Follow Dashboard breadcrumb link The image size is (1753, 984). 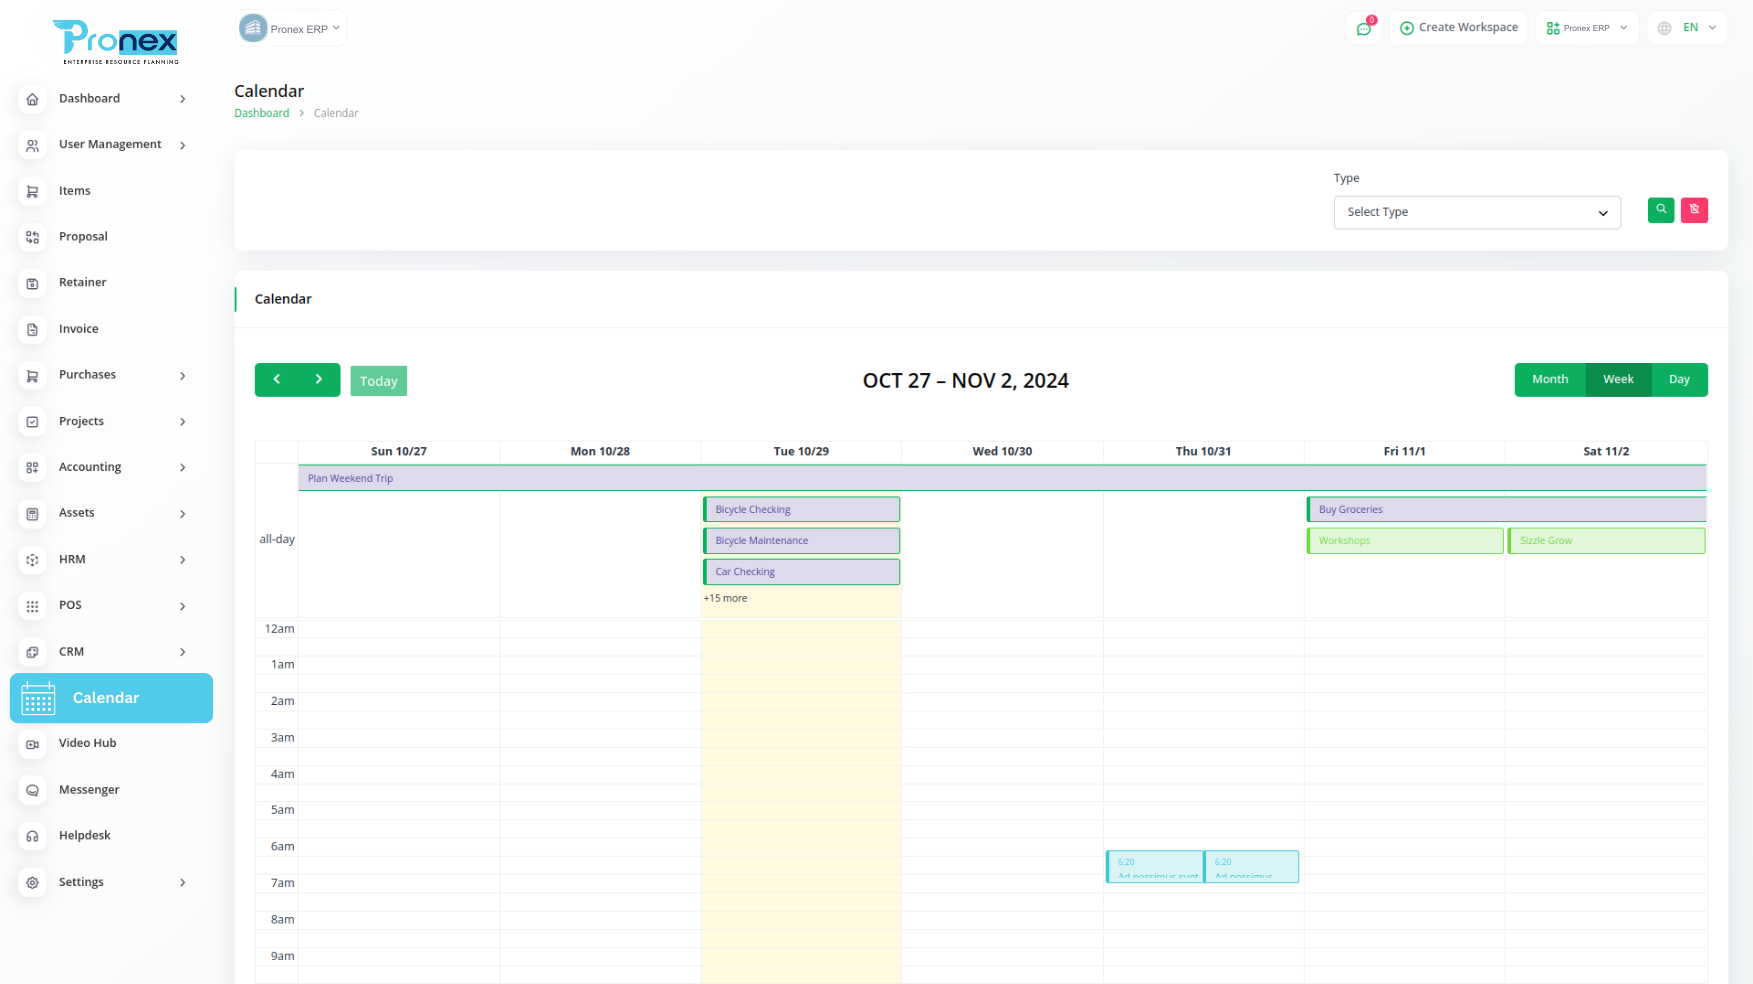tap(262, 113)
